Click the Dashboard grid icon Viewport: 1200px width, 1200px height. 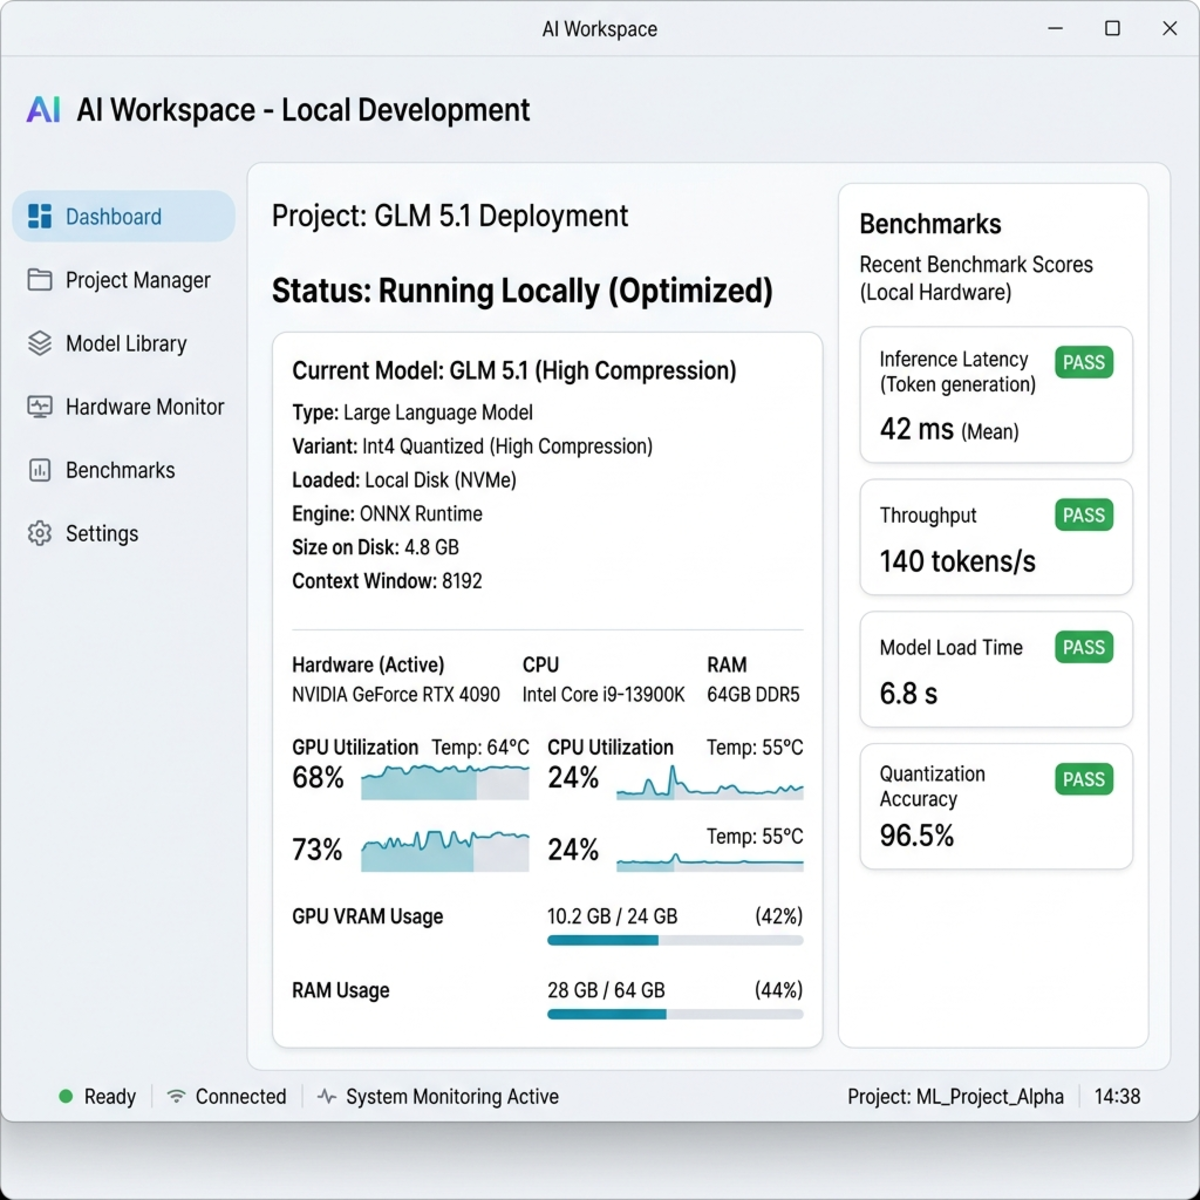click(40, 216)
